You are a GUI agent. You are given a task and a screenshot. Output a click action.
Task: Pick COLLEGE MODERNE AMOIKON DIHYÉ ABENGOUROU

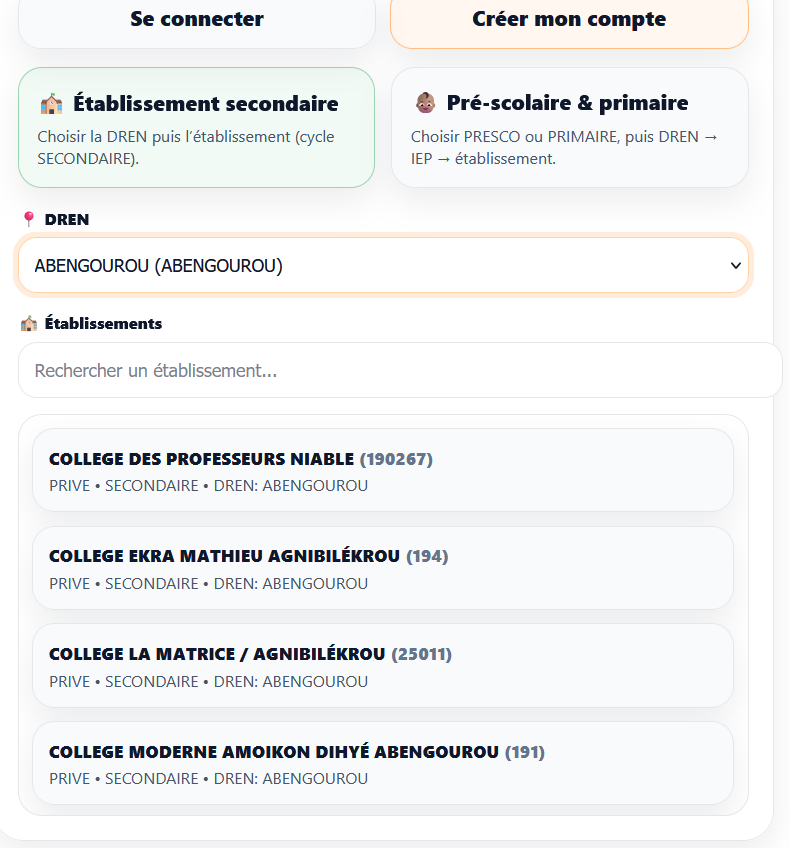tap(383, 764)
